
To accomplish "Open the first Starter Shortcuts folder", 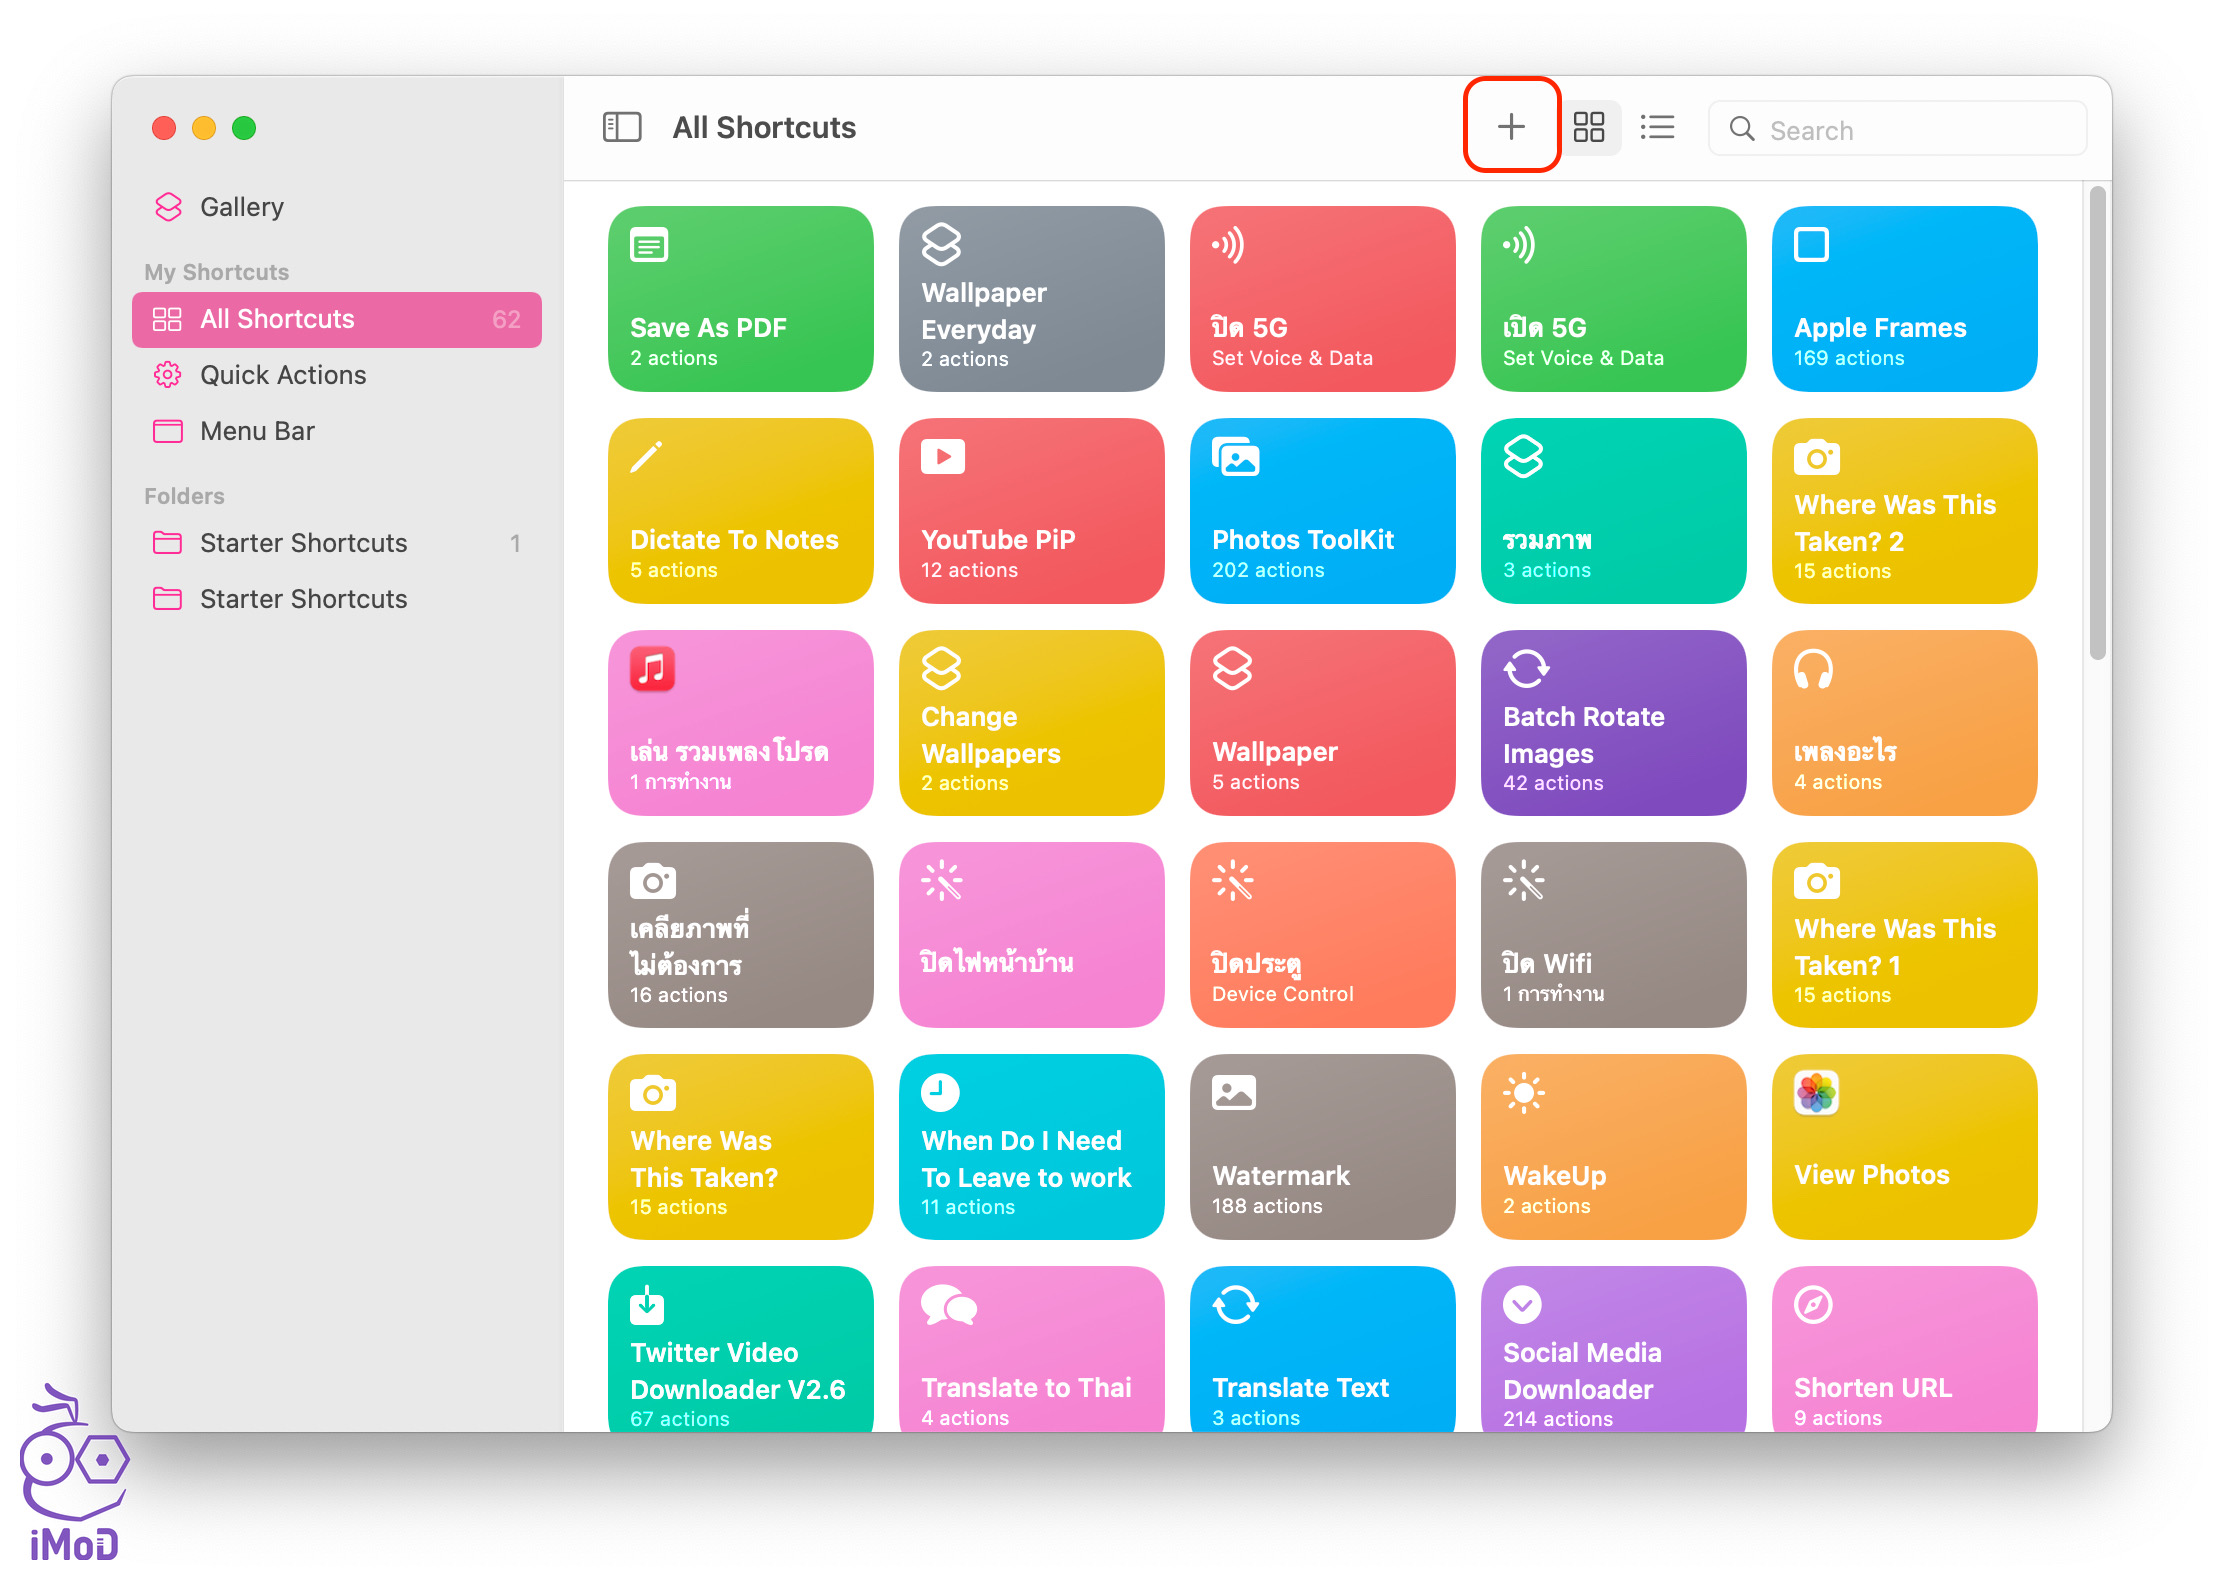I will pos(303,543).
